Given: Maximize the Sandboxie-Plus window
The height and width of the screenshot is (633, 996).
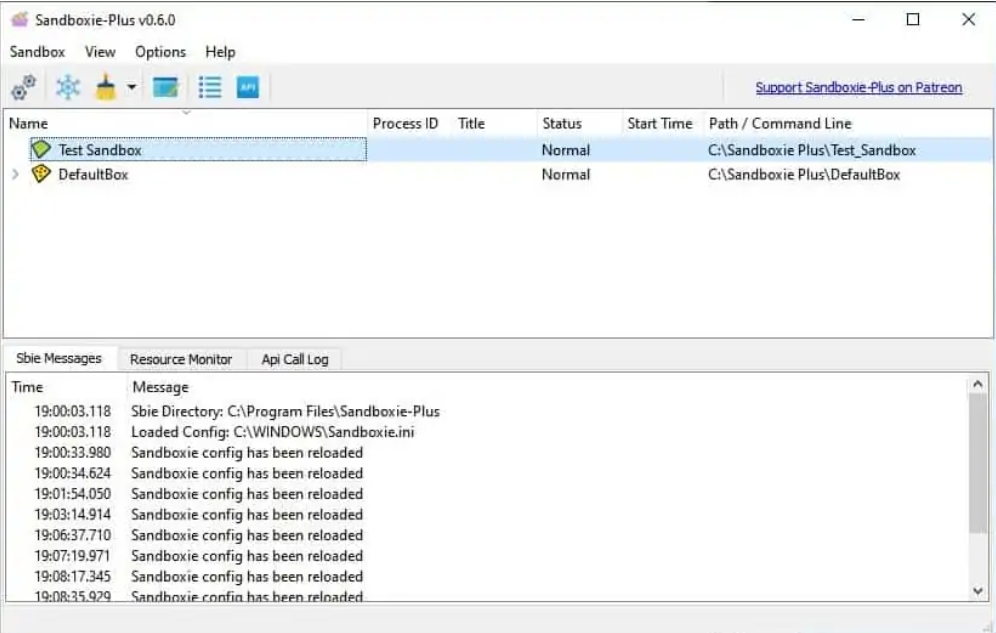Looking at the screenshot, I should coord(913,20).
